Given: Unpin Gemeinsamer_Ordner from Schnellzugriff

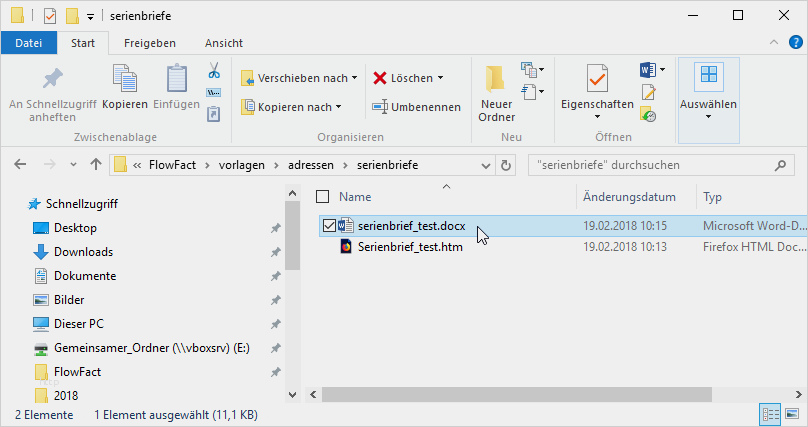Looking at the screenshot, I should coord(276,348).
